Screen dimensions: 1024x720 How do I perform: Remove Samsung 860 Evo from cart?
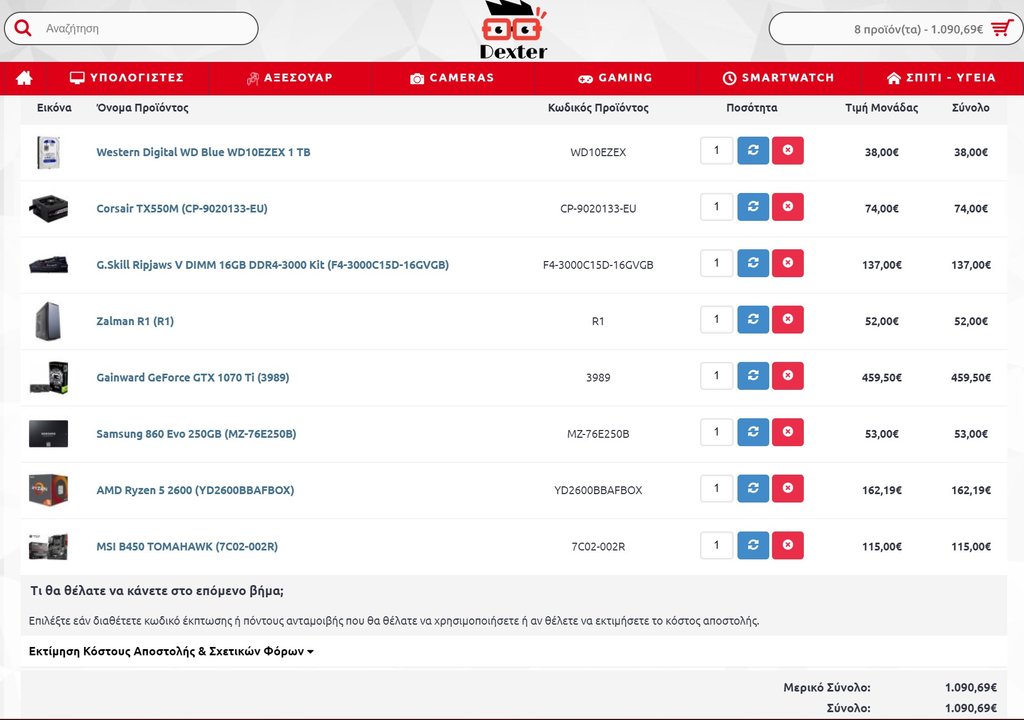tap(788, 432)
